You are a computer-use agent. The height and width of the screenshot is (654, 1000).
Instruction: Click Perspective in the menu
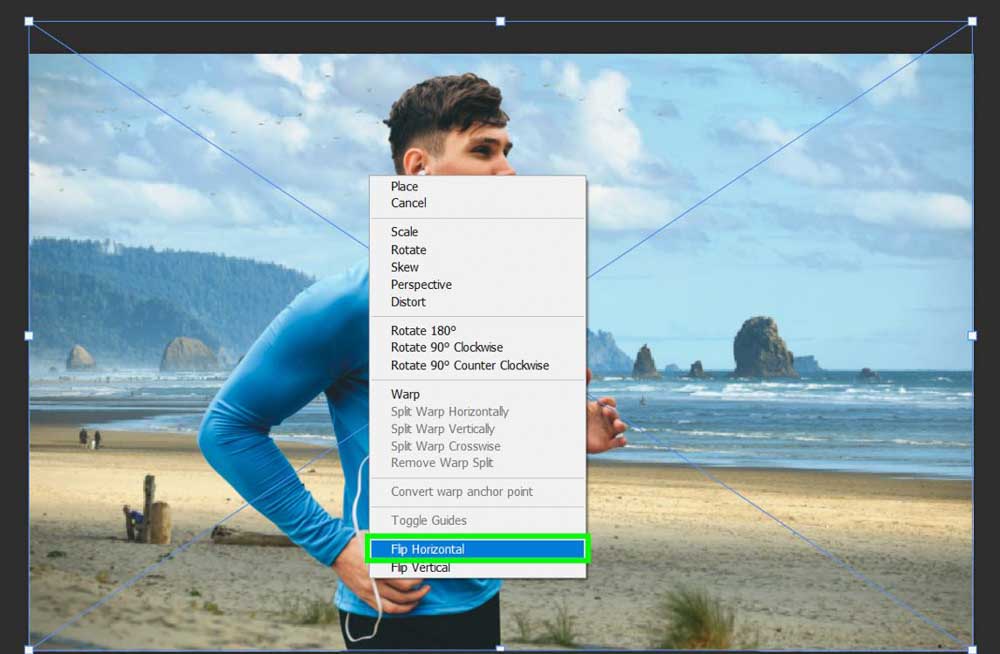point(477,284)
